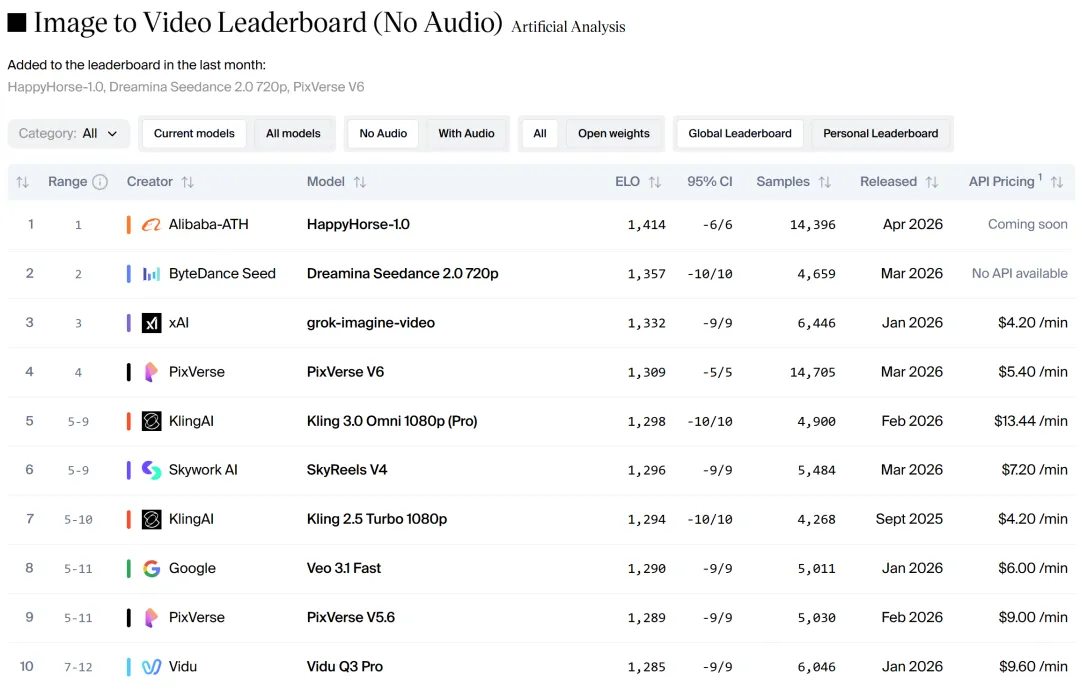The width and height of the screenshot is (1080, 691).
Task: Sort by rank using the first column arrows
Action: pos(22,182)
